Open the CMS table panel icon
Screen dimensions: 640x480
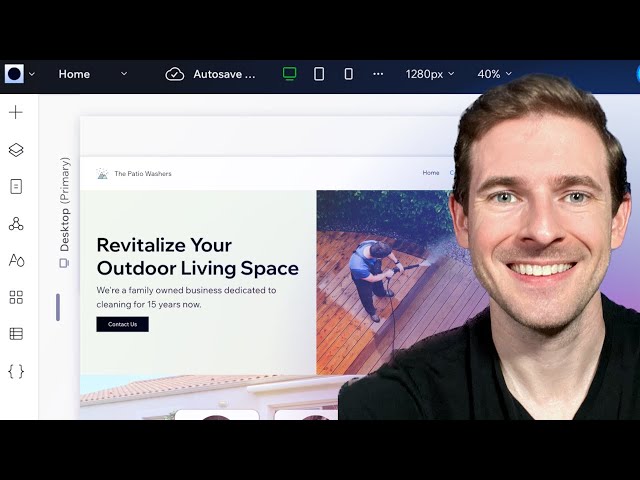16,334
